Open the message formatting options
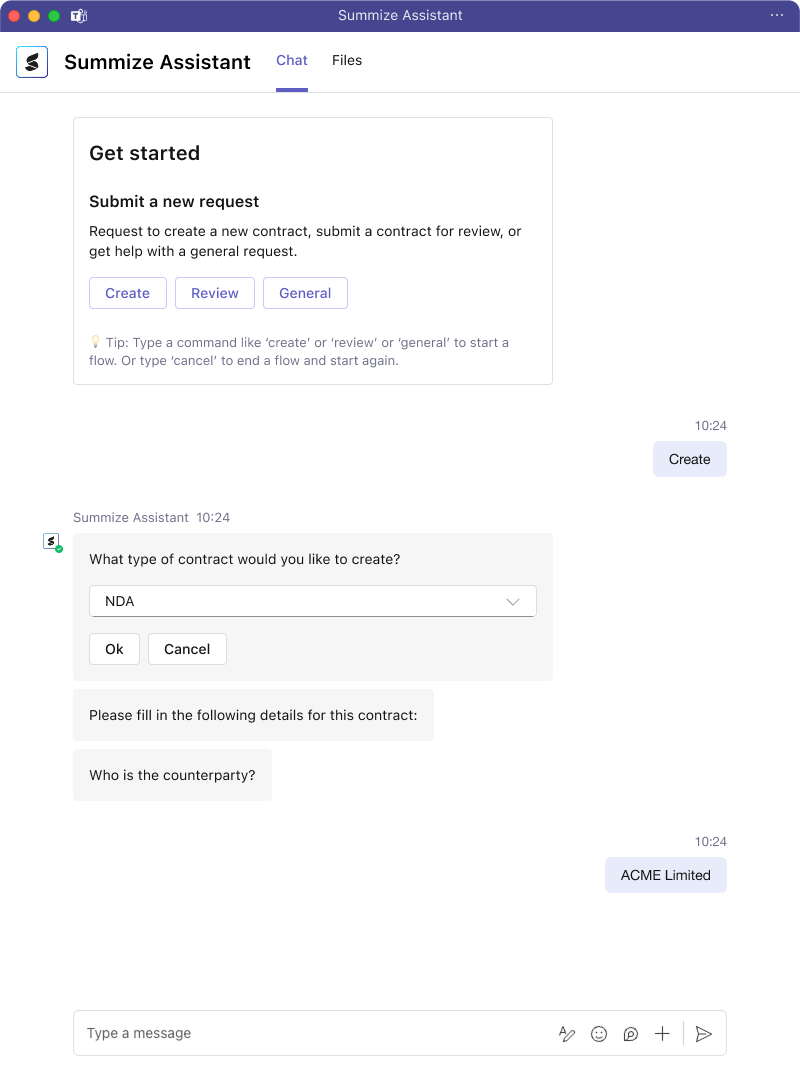Viewport: 800px width, 1080px height. tap(567, 1034)
